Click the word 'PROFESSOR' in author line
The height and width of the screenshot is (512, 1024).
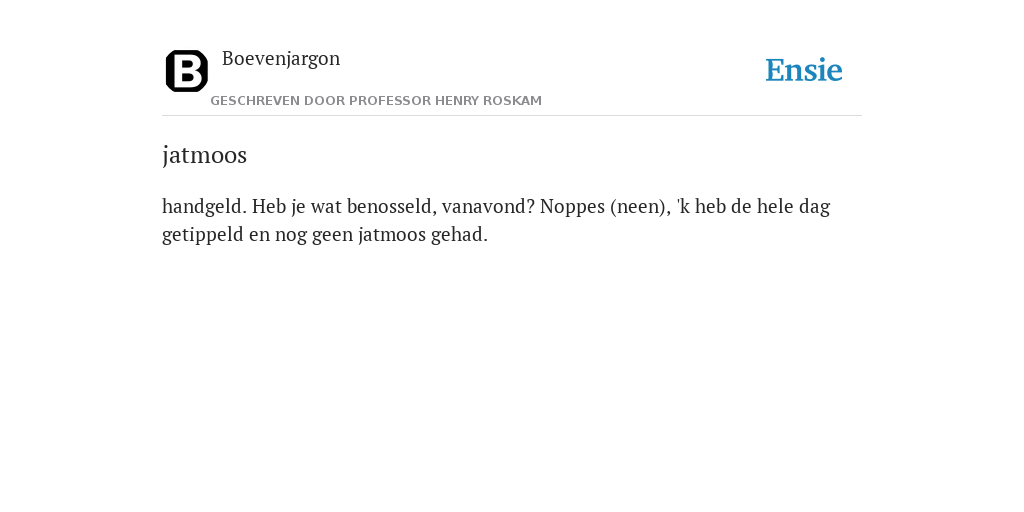tap(390, 101)
